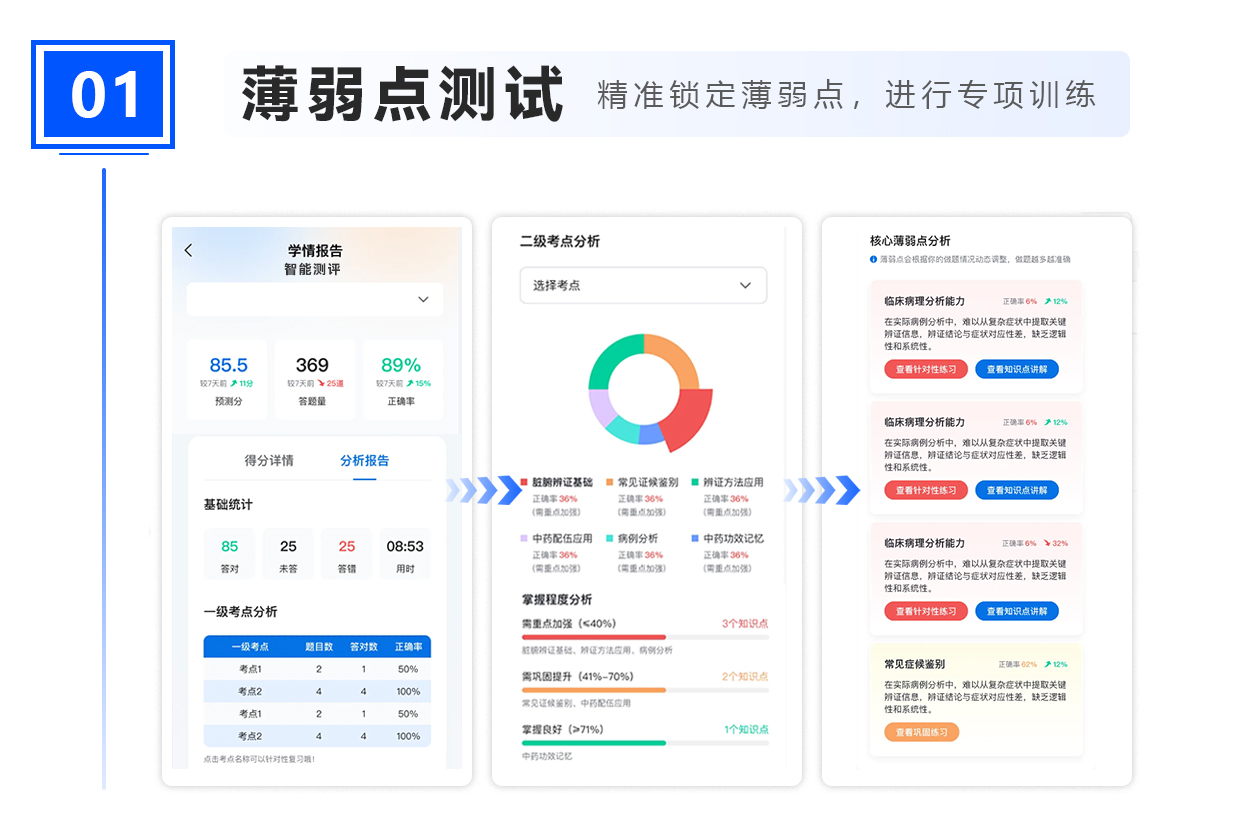1242x839 pixels.
Task: Click 查看知识点讲解 in the topmost weakness card
Action: [1016, 369]
